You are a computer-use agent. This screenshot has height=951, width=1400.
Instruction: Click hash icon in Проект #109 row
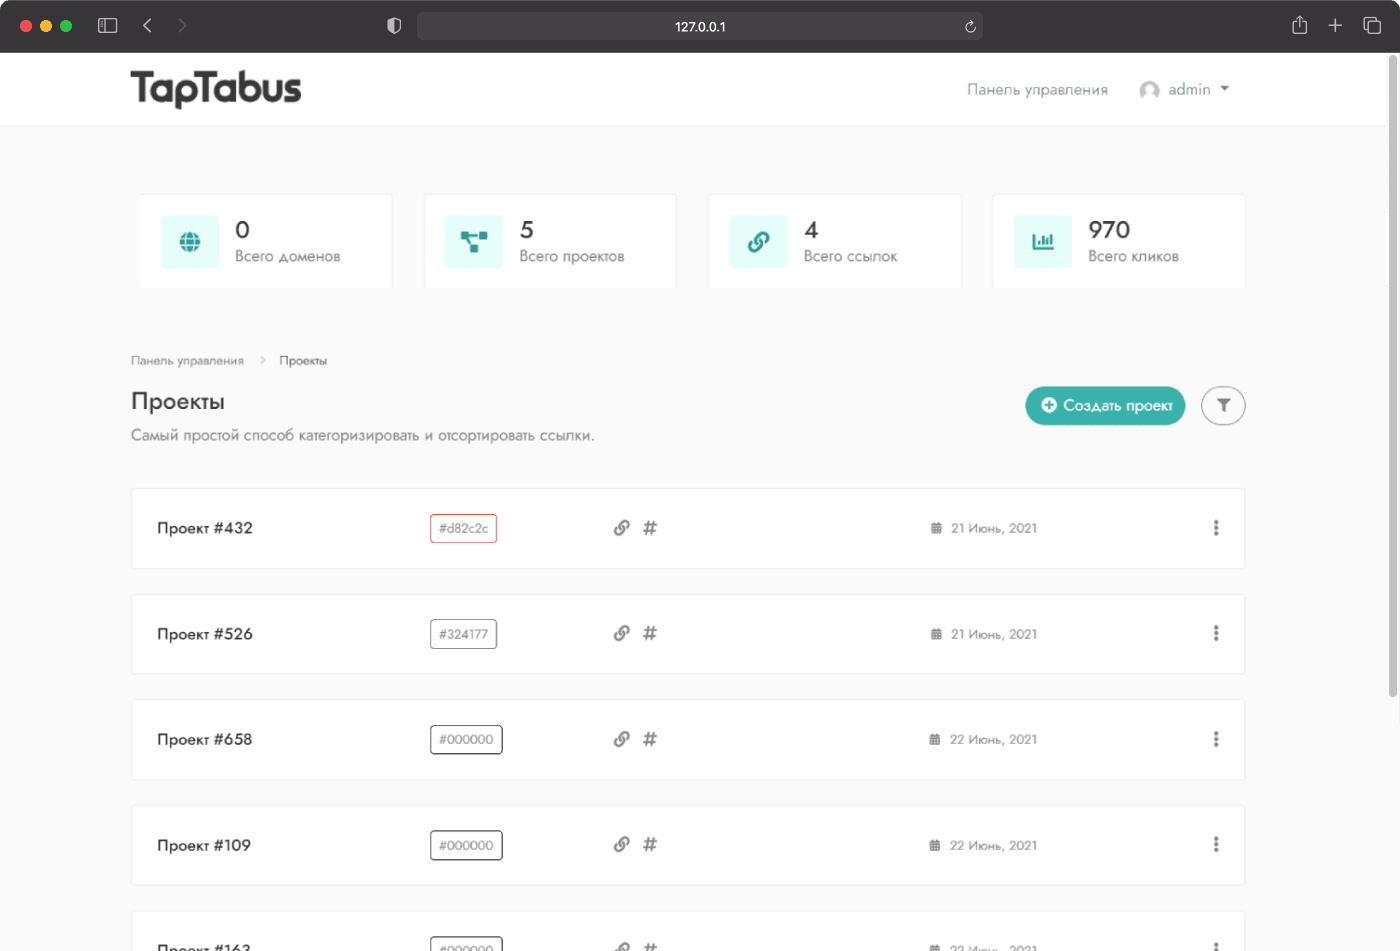coord(650,844)
